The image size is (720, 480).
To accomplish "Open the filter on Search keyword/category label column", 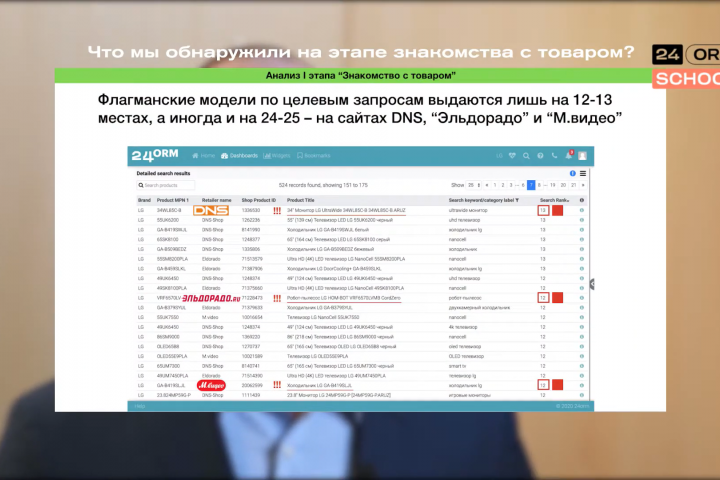I will pos(517,200).
